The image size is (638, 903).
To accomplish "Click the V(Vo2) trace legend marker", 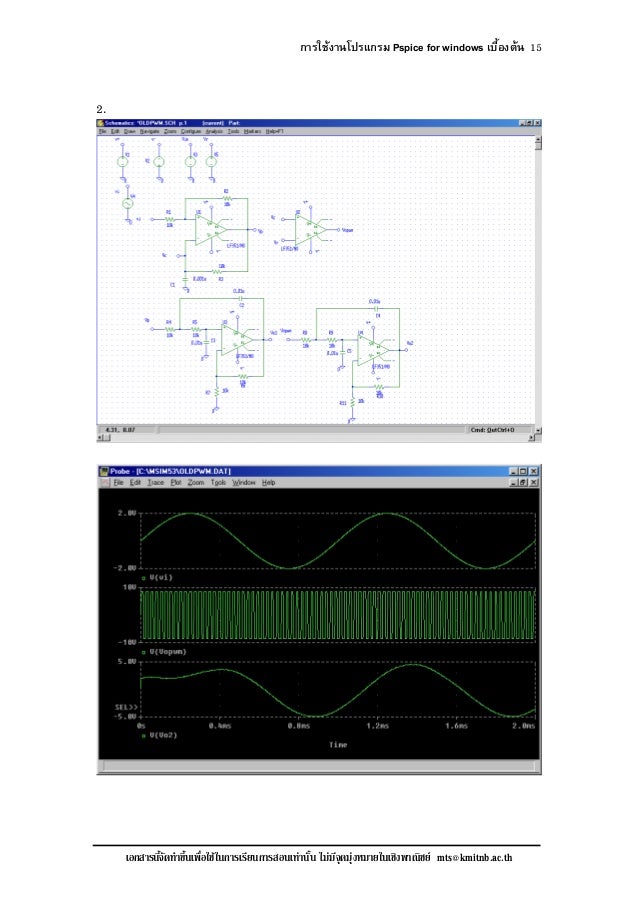I will click(x=143, y=737).
